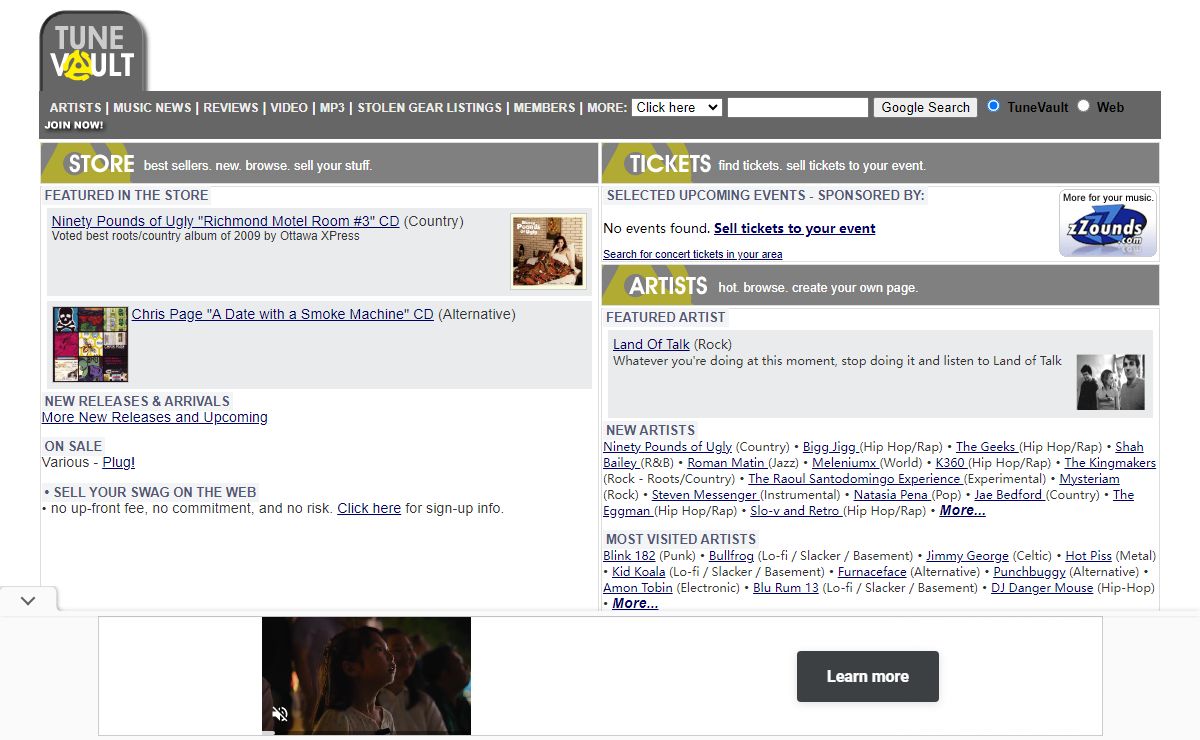Open most visited artist DJ Danger Mouse
The image size is (1200, 740).
[1042, 588]
